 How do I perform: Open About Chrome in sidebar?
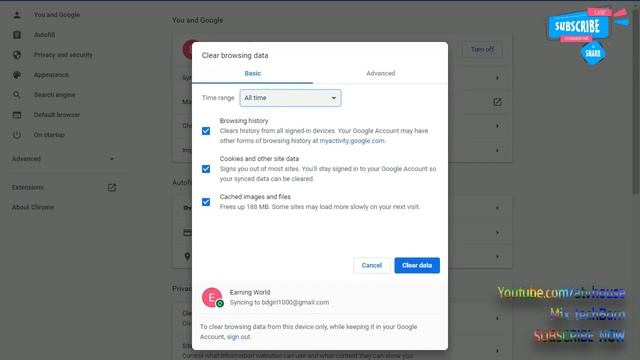[33, 207]
